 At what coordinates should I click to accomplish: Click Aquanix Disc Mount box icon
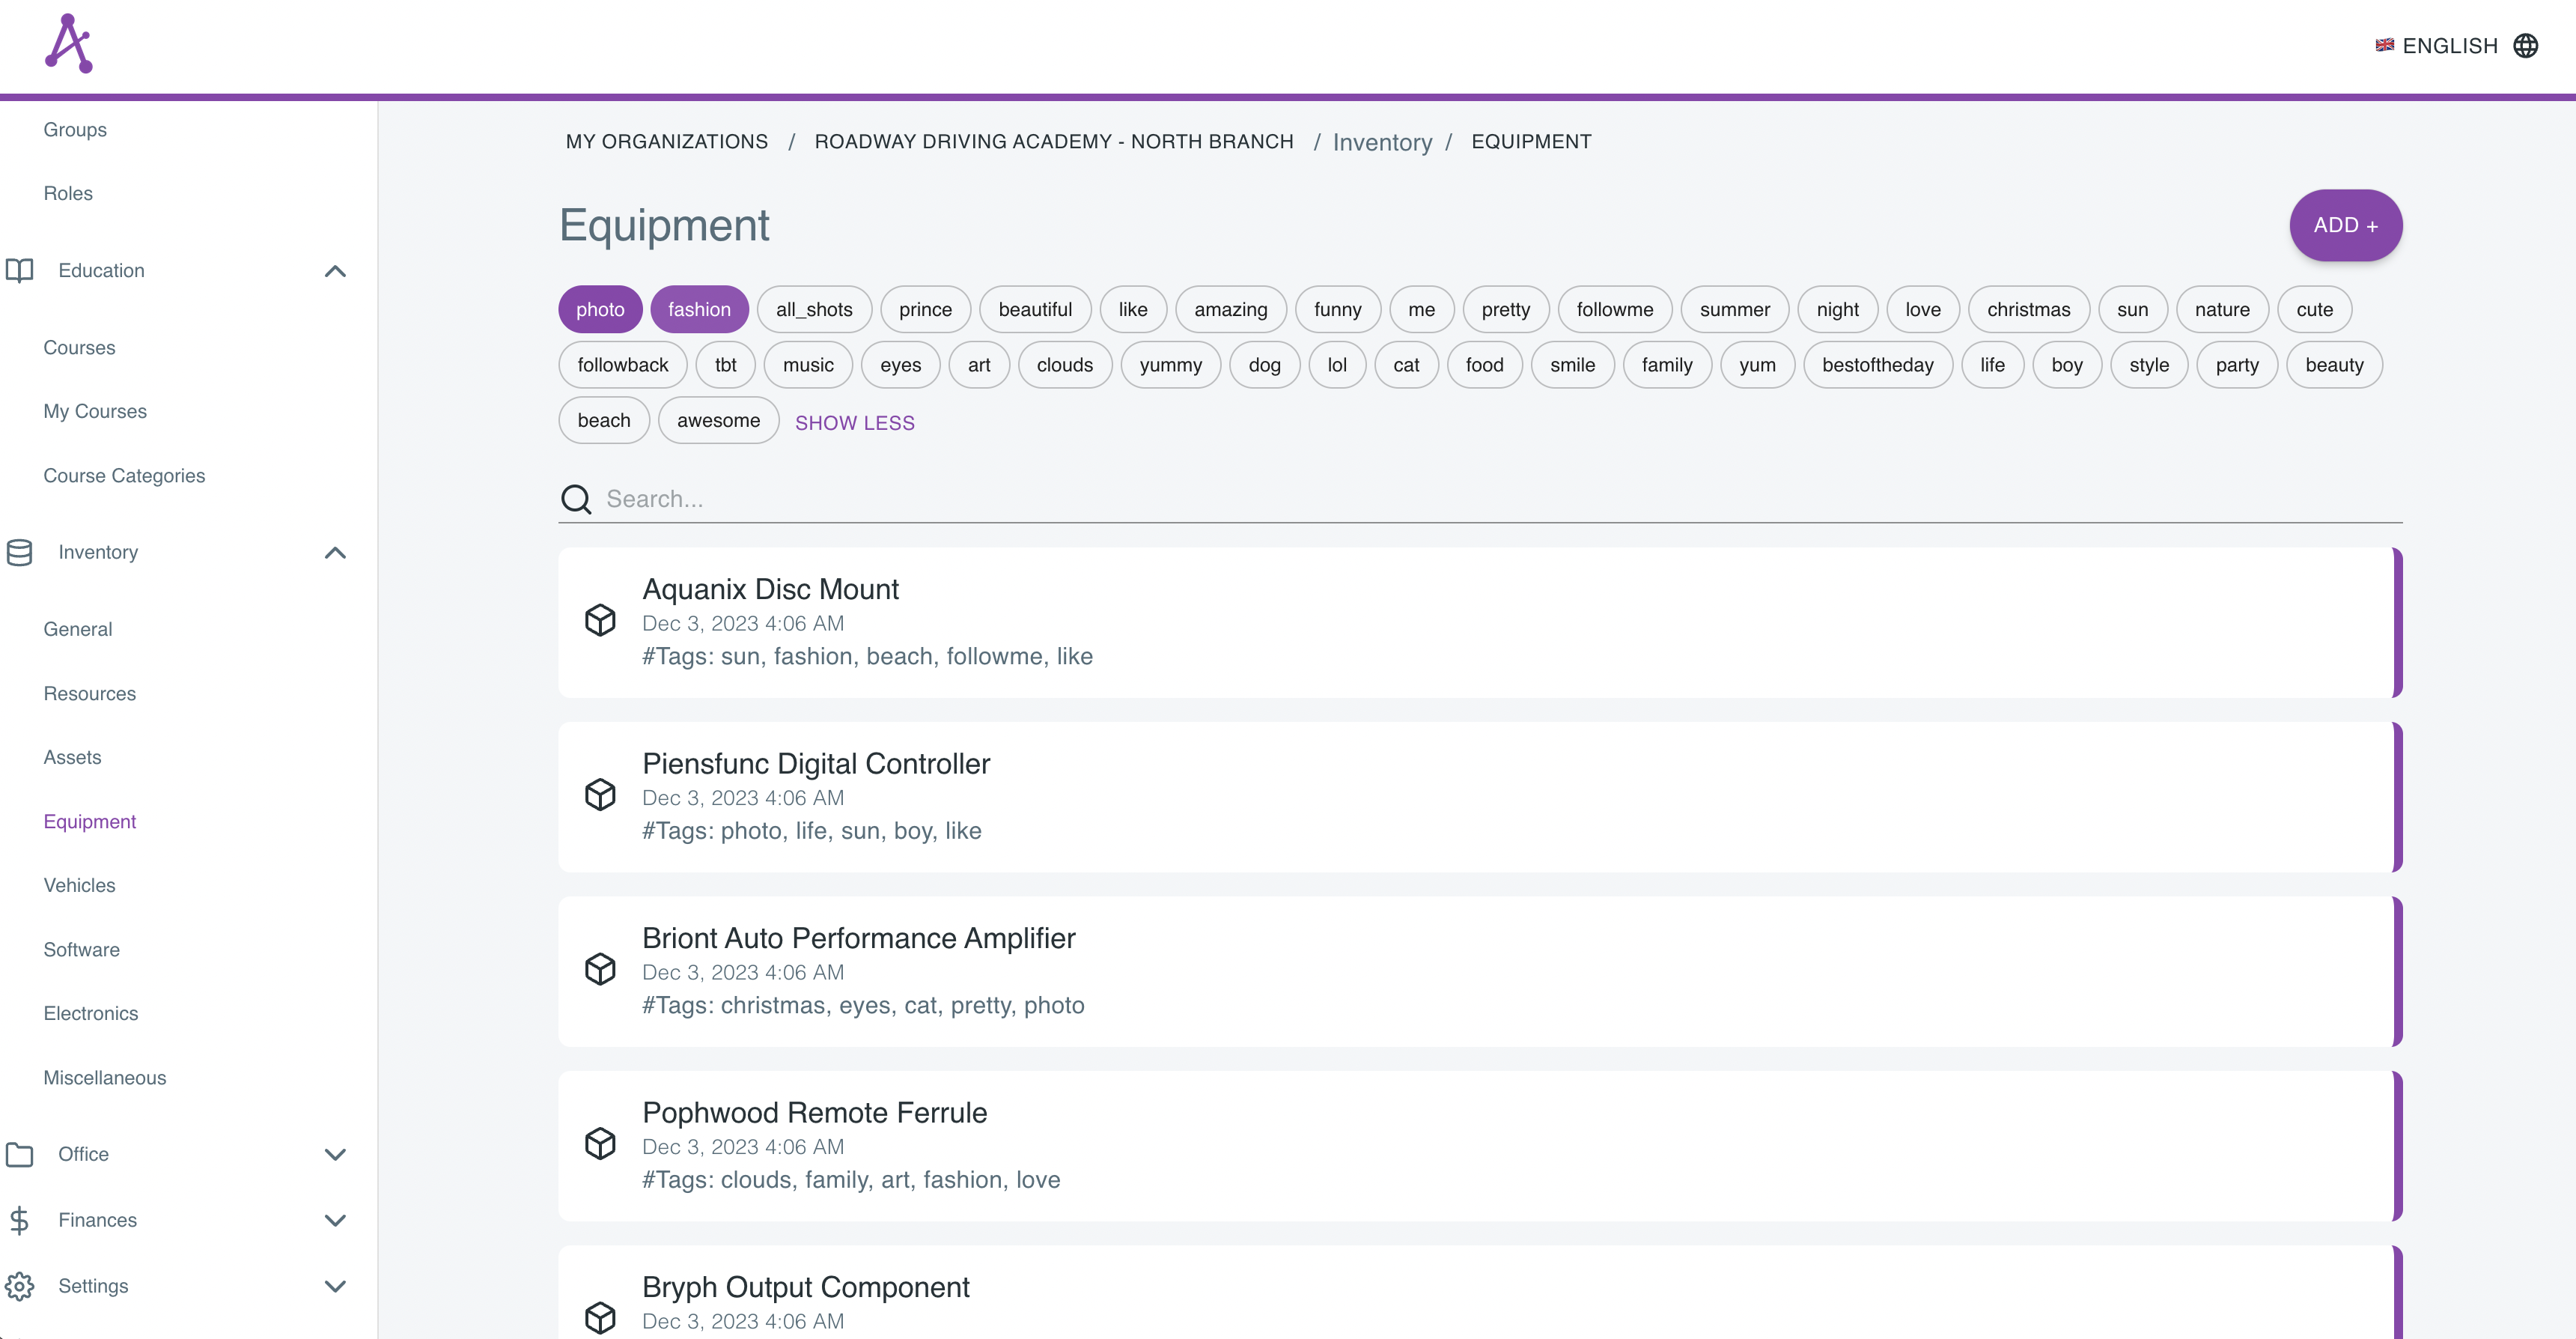(600, 621)
